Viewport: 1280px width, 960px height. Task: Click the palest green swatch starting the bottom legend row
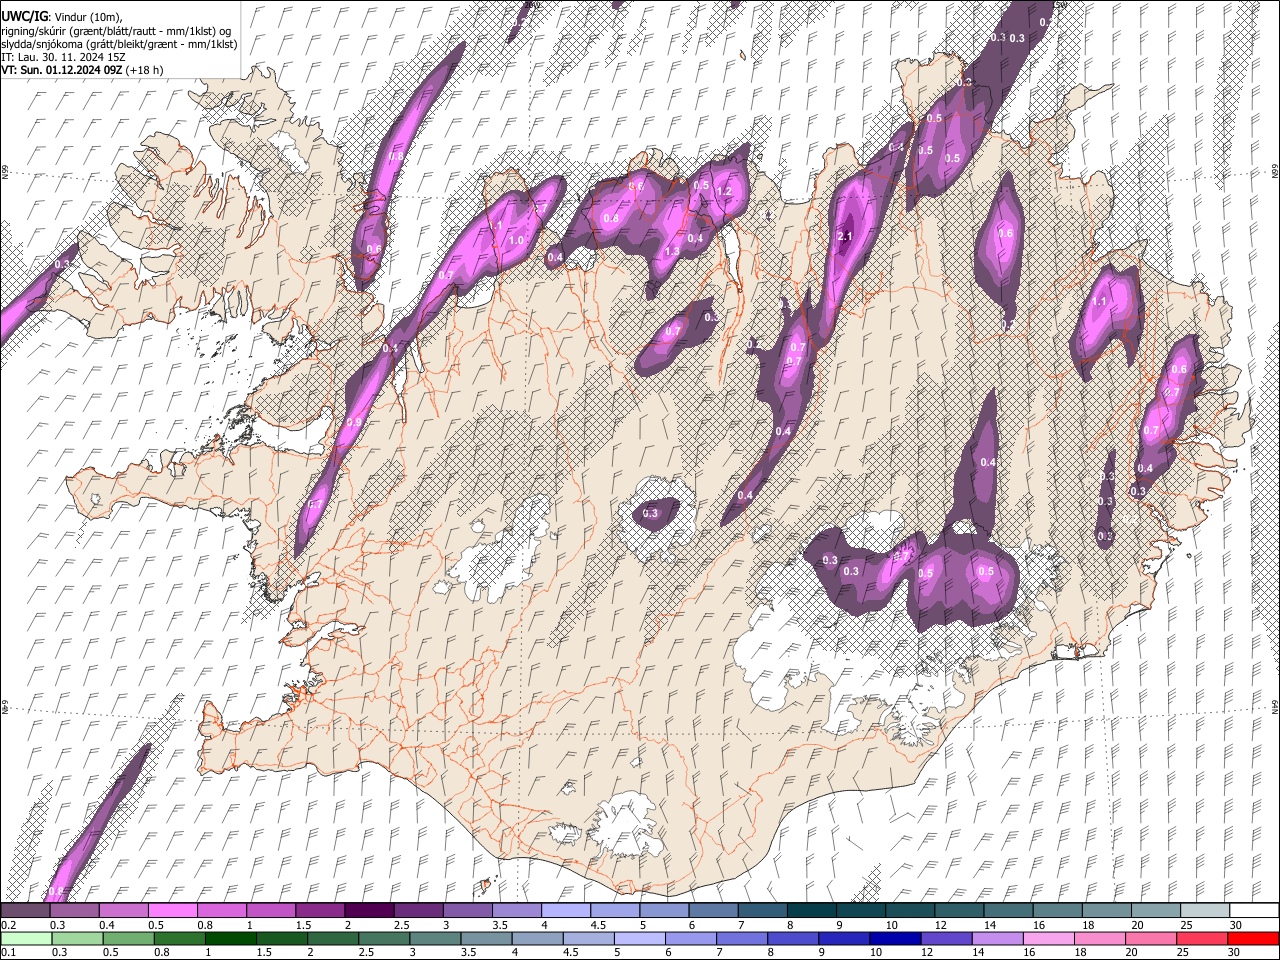[x=26, y=938]
